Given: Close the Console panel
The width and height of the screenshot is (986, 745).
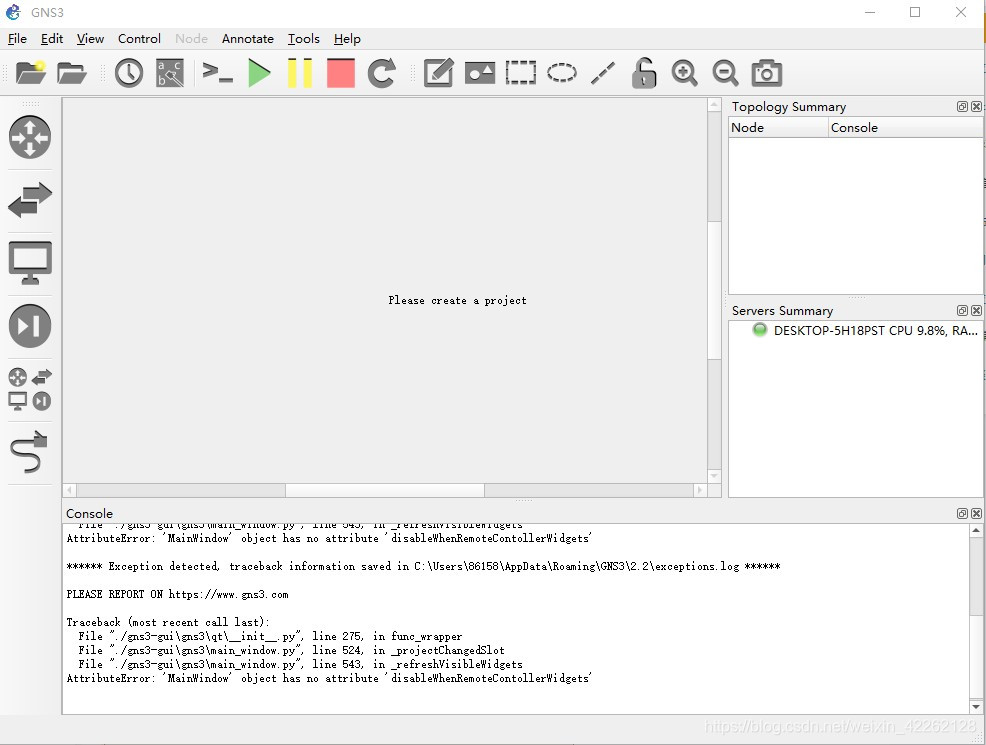Looking at the screenshot, I should 976,514.
